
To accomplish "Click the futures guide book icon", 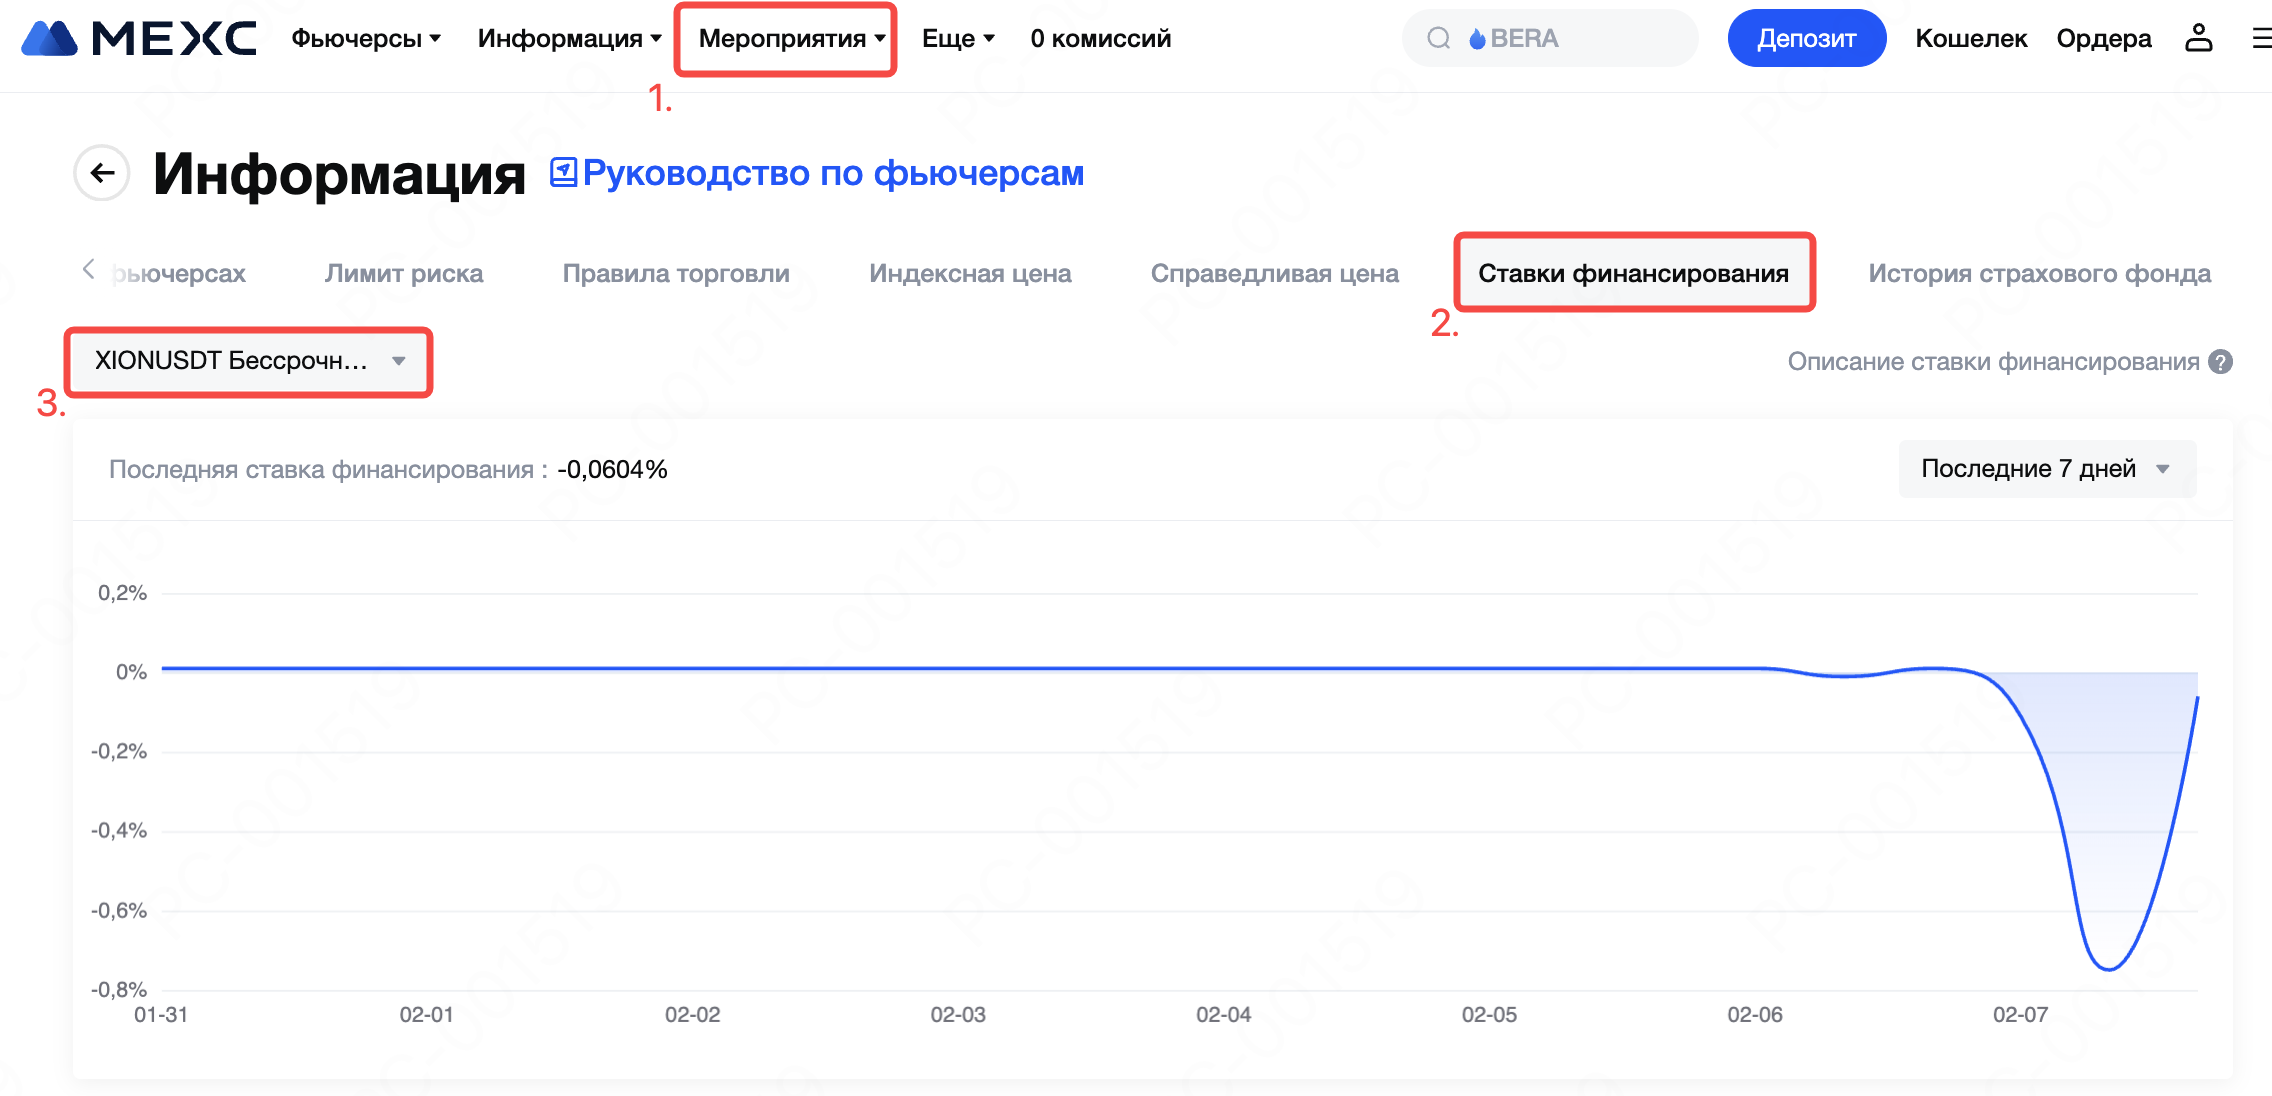I will click(x=563, y=172).
